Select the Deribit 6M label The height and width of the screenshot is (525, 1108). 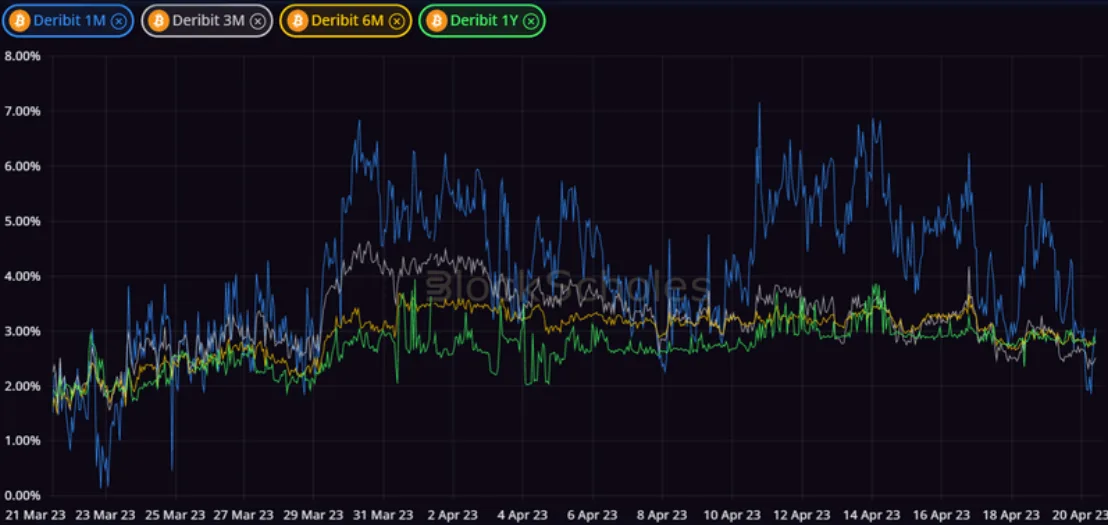(x=348, y=20)
